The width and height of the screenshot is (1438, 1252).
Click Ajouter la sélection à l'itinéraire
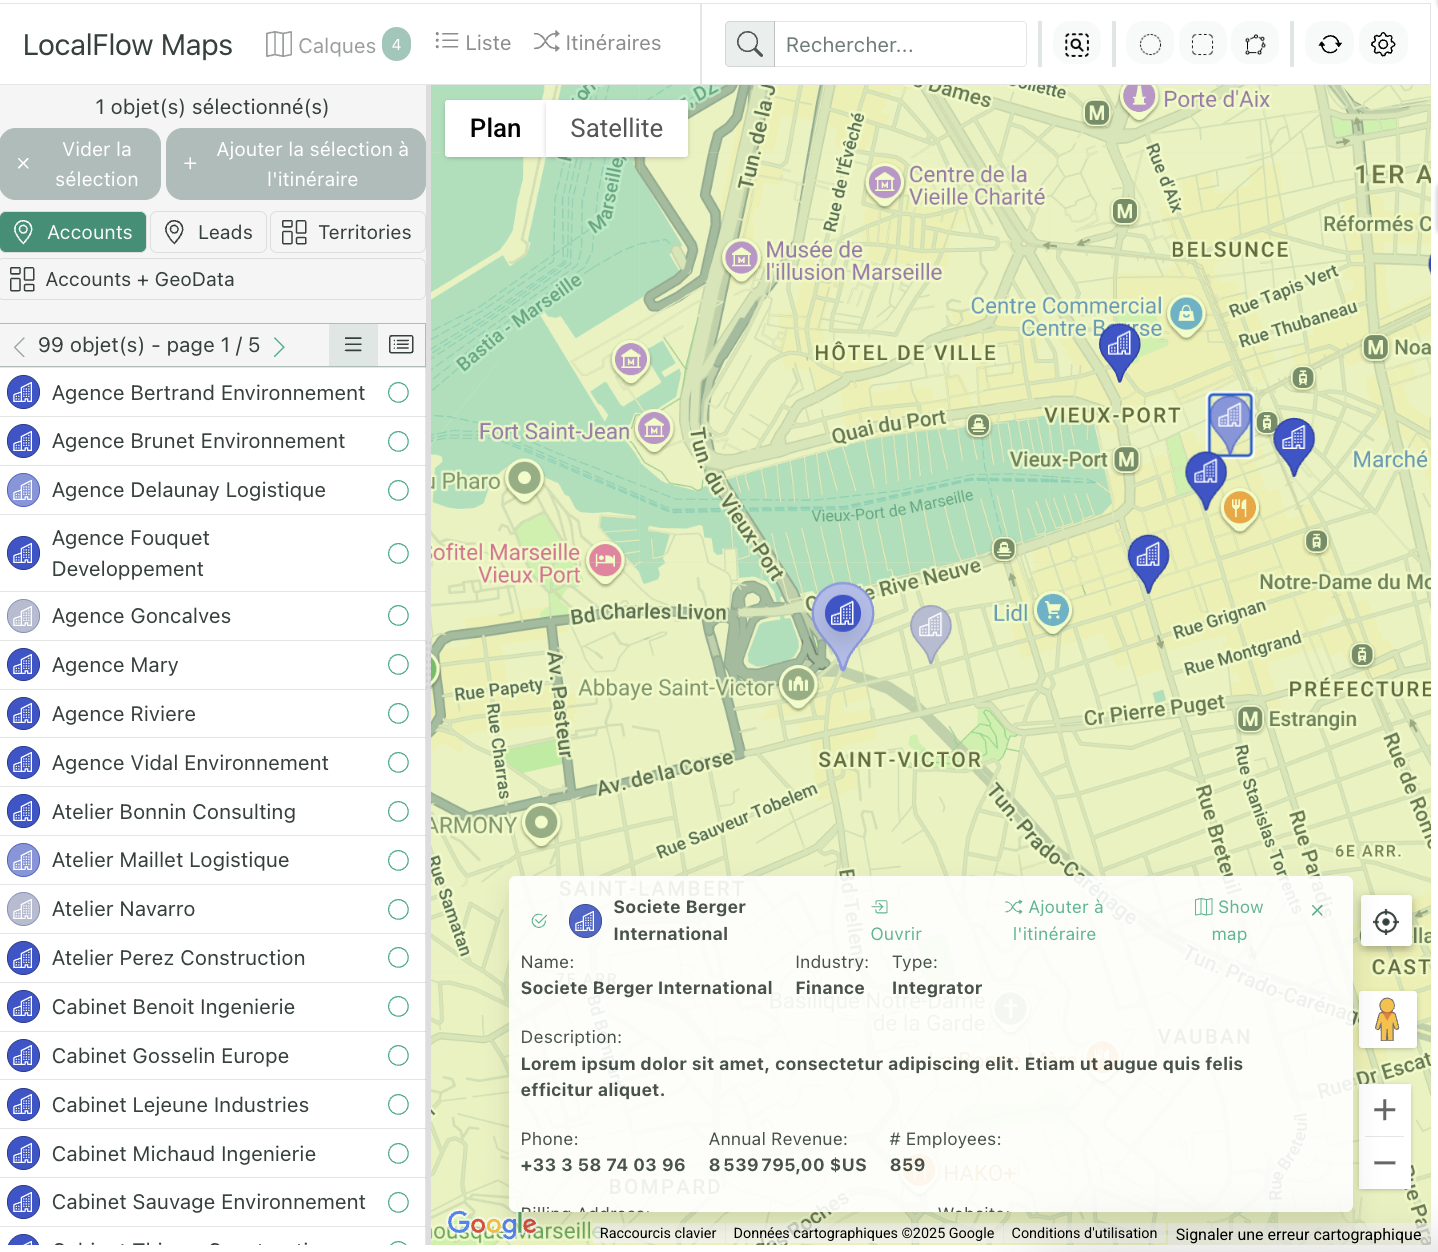click(x=296, y=164)
